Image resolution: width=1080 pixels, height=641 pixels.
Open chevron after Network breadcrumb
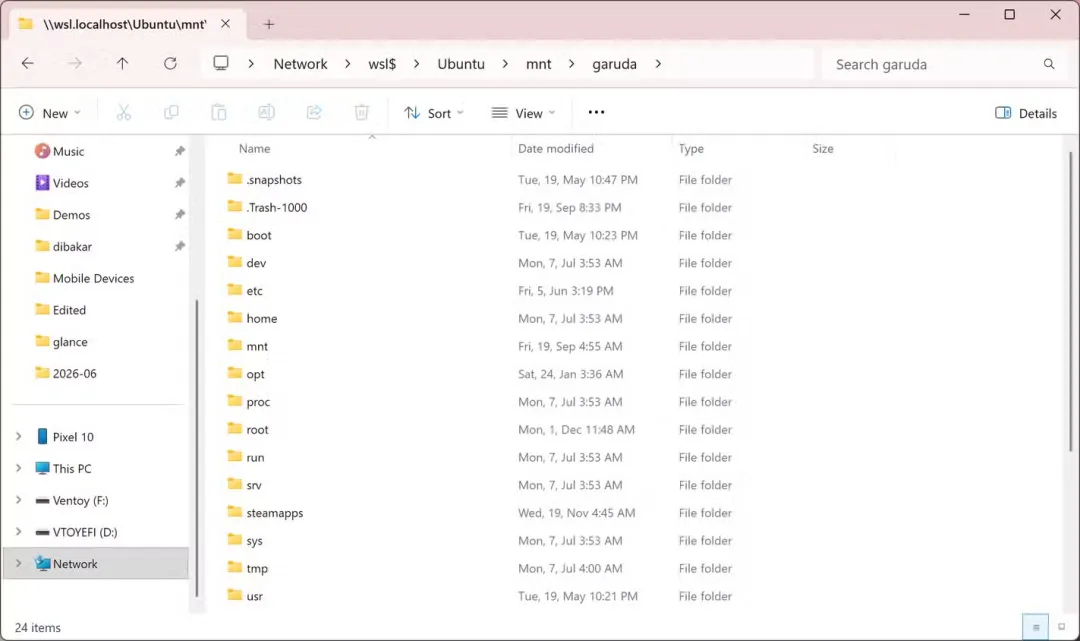pos(347,64)
